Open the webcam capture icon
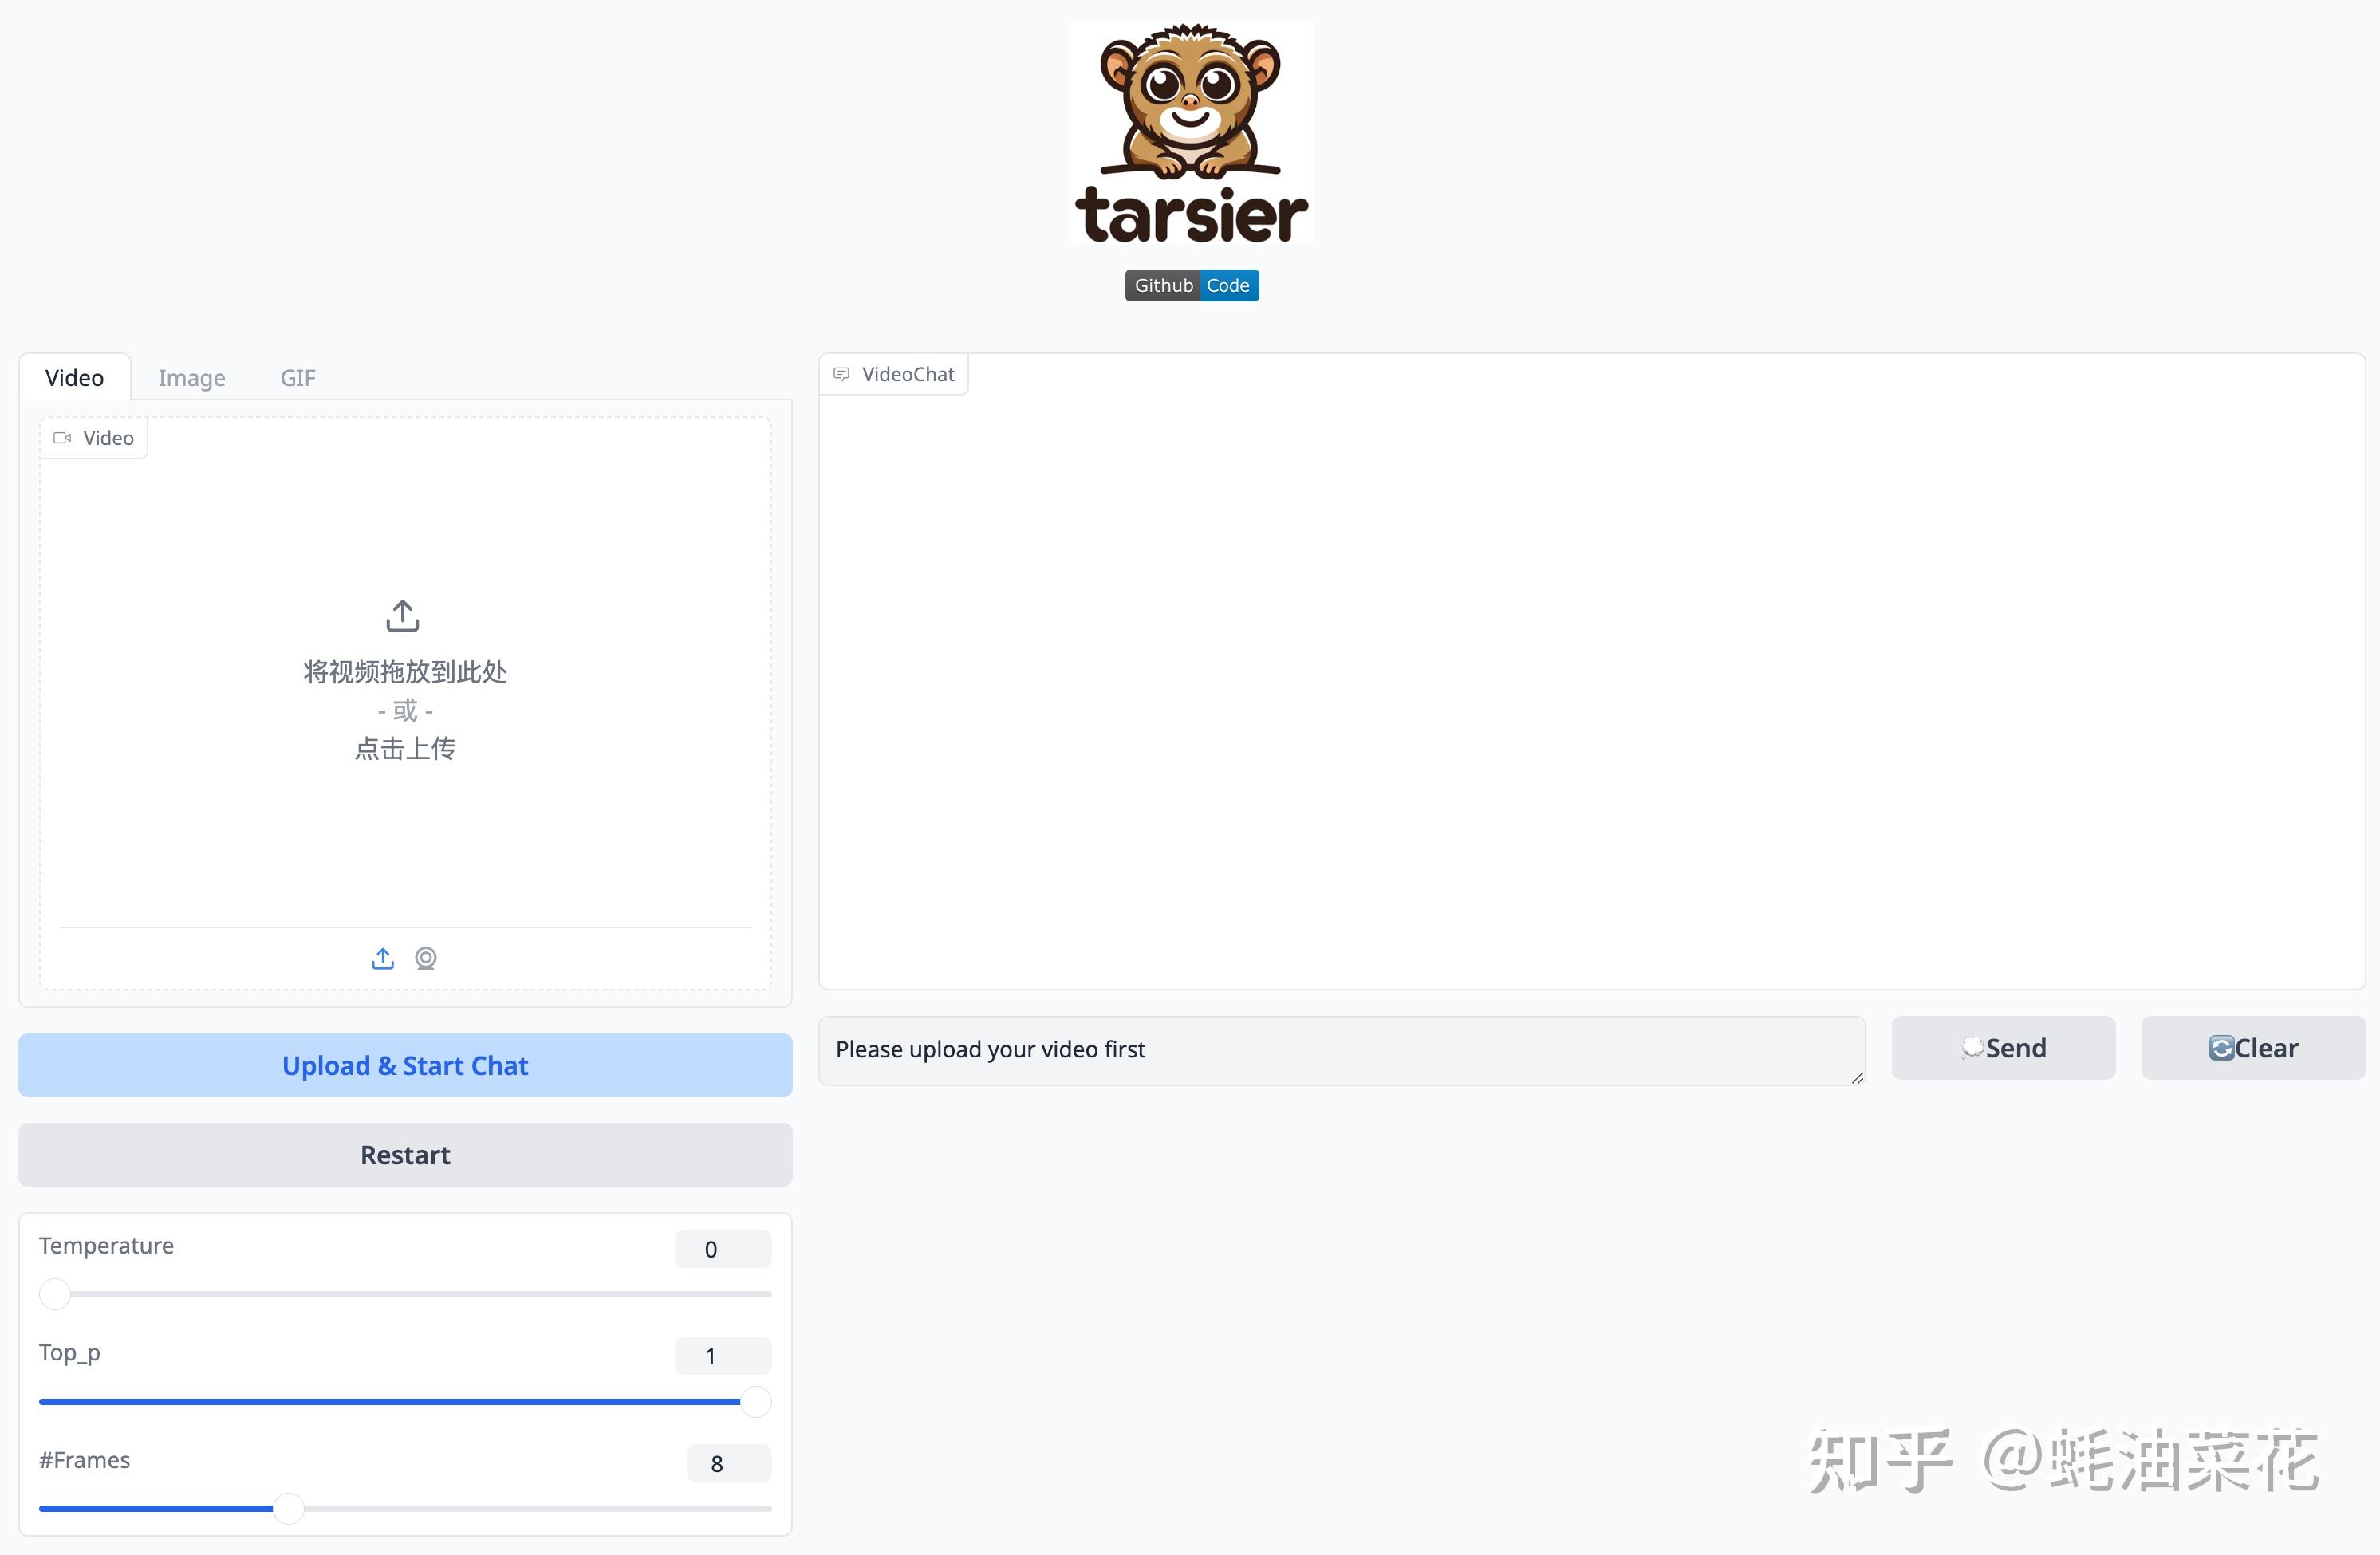 pos(426,958)
